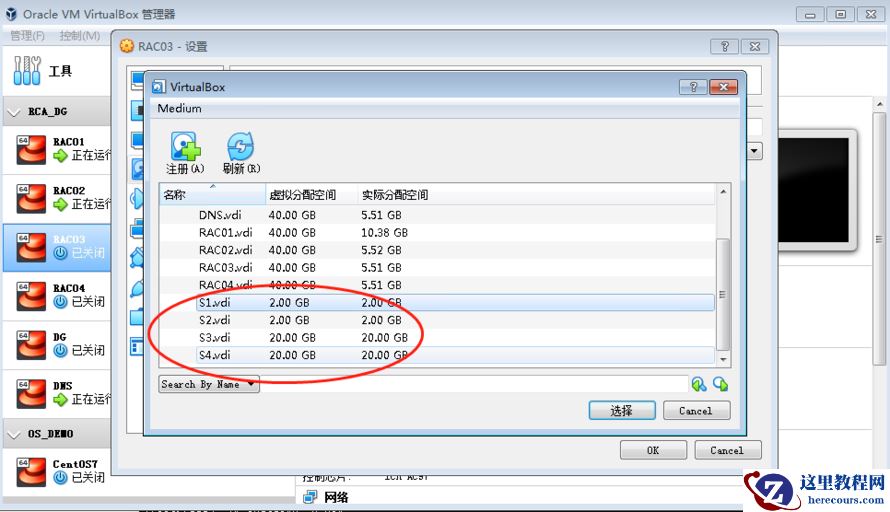
Task: Sort by the 虚拟分配空间 column header
Action: coord(311,195)
